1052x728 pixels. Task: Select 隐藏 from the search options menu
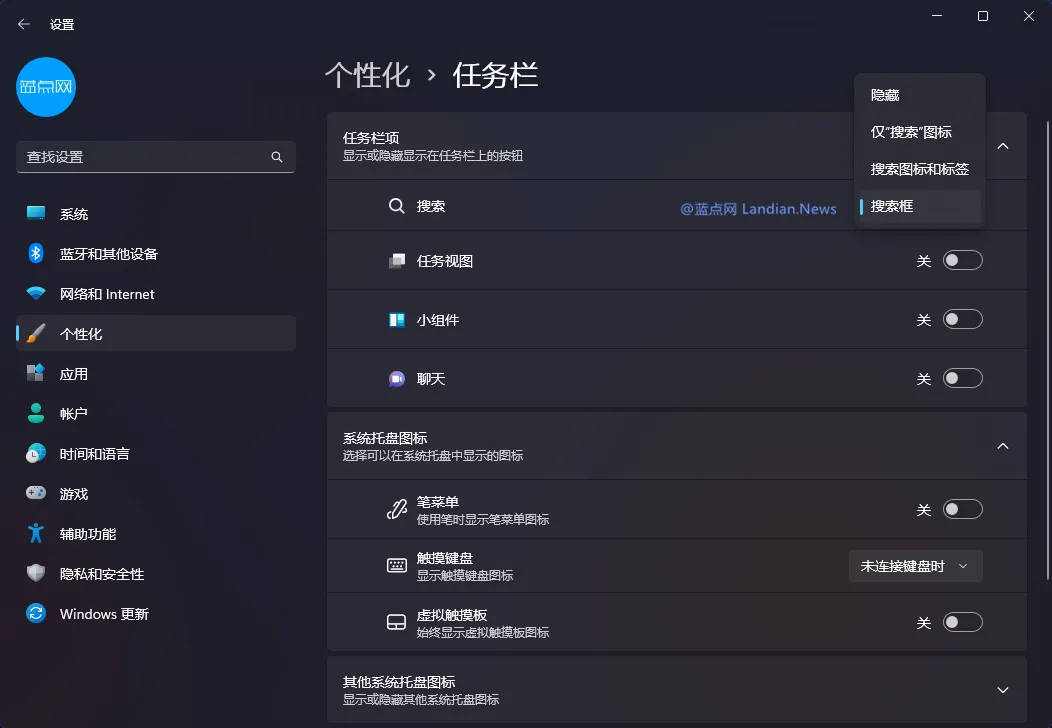[x=883, y=94]
